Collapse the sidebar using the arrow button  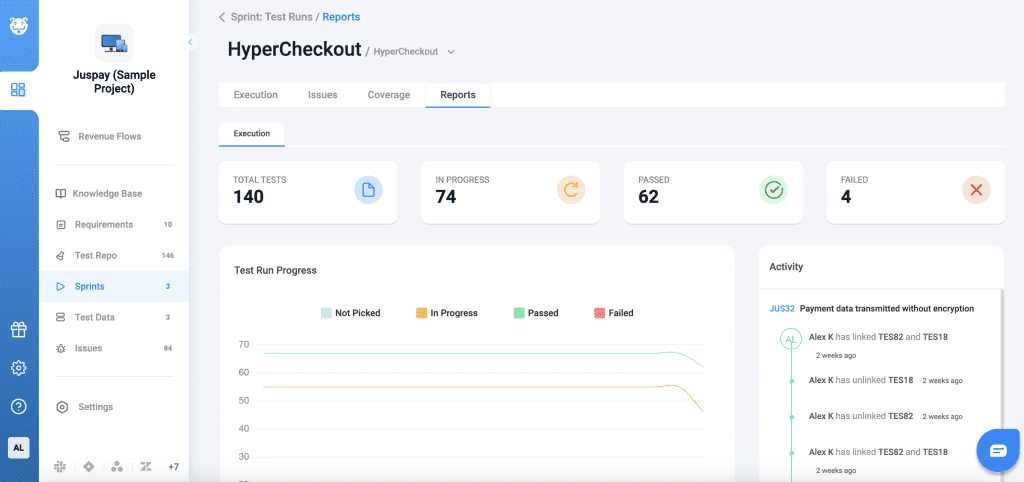point(190,42)
